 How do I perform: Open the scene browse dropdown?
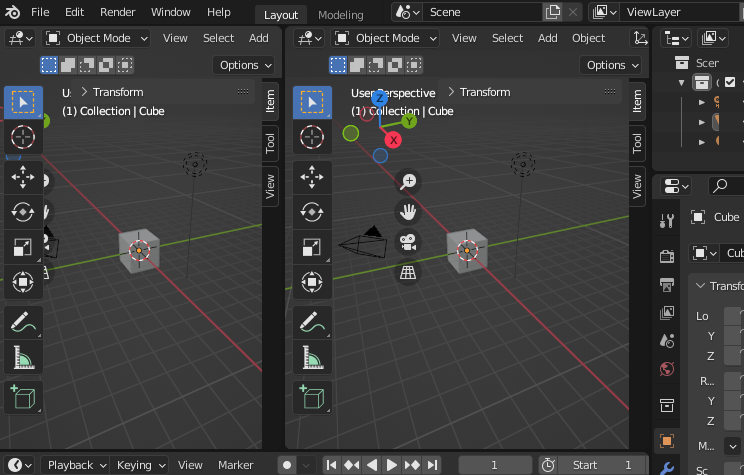coord(407,12)
